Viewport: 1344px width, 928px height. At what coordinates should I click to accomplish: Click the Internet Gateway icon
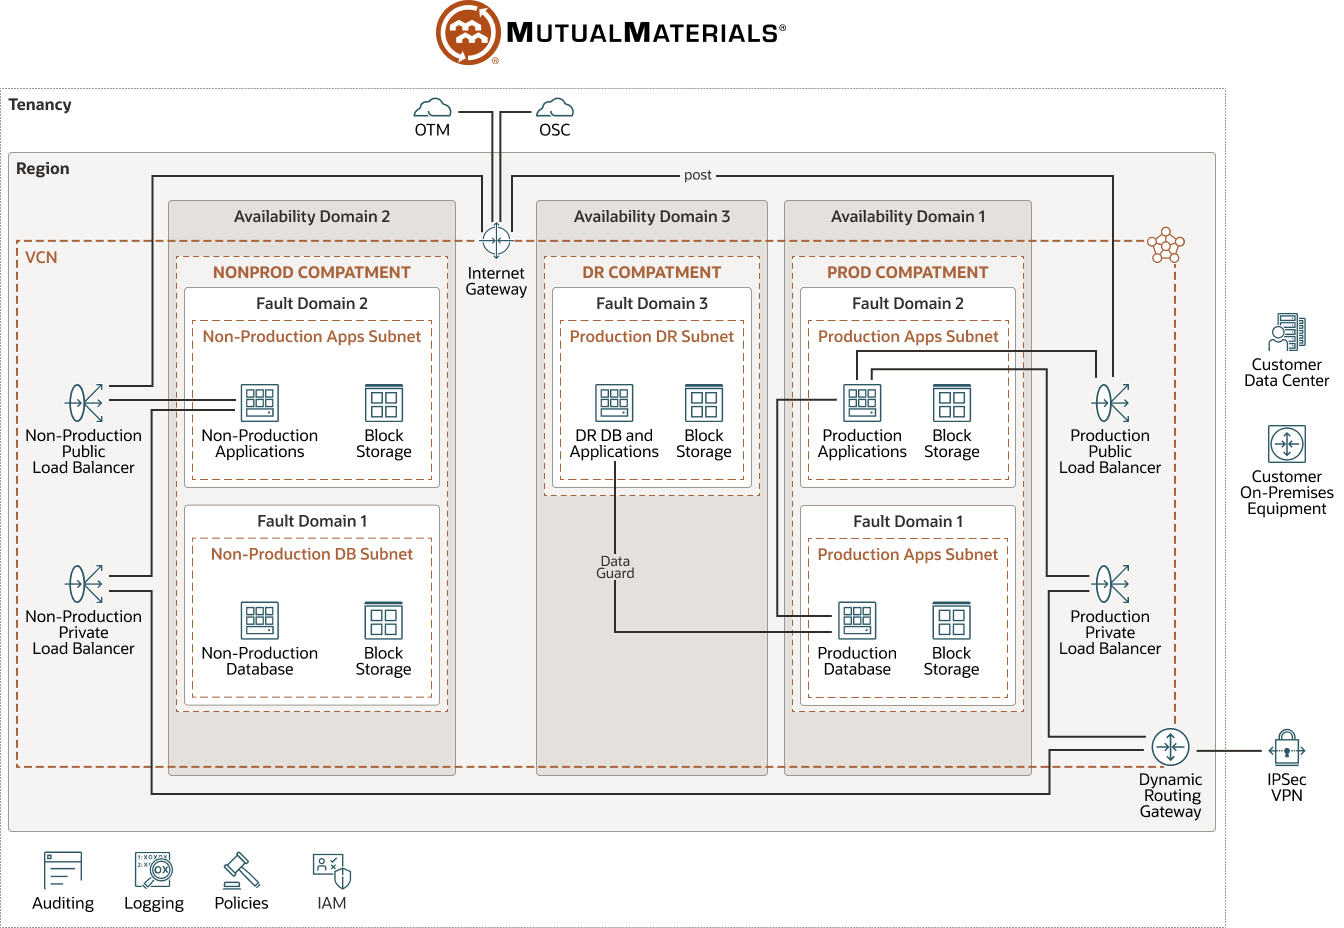(x=496, y=240)
